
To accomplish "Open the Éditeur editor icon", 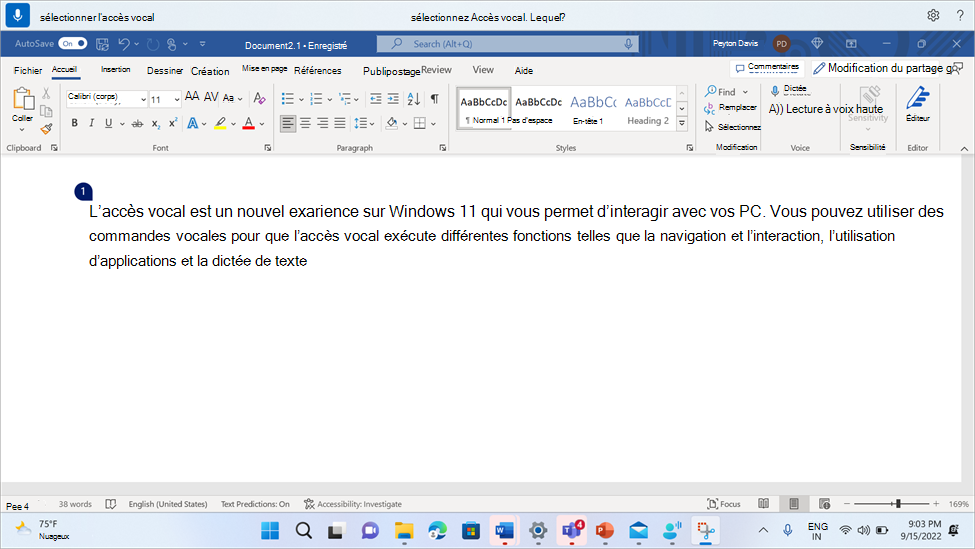I will pos(918,104).
